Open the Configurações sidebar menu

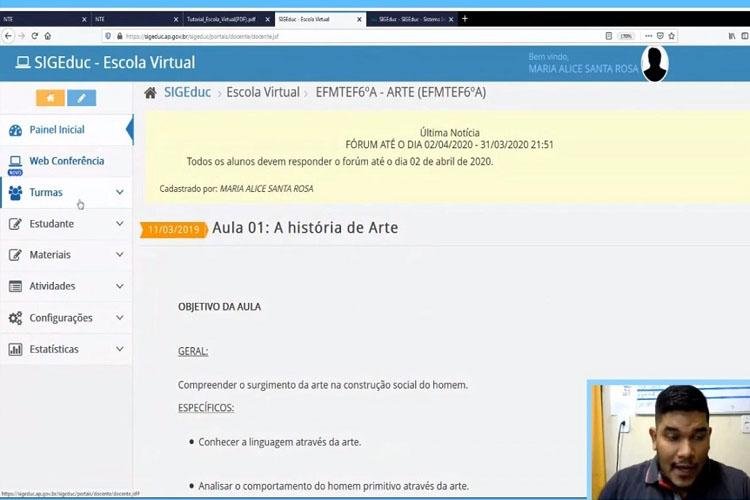pos(66,318)
